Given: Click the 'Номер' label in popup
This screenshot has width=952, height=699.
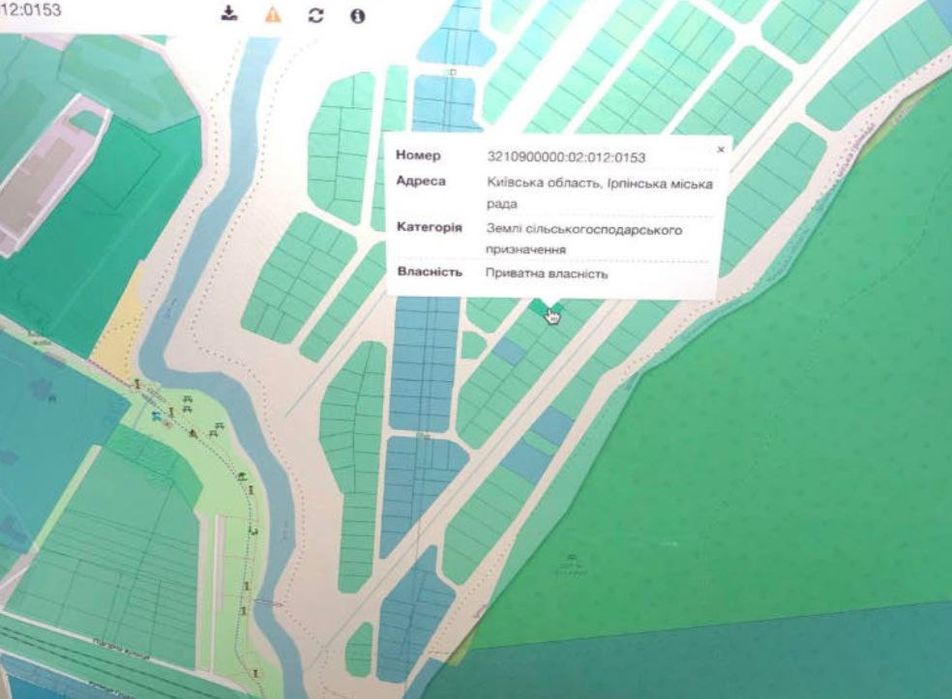Looking at the screenshot, I should click(418, 155).
